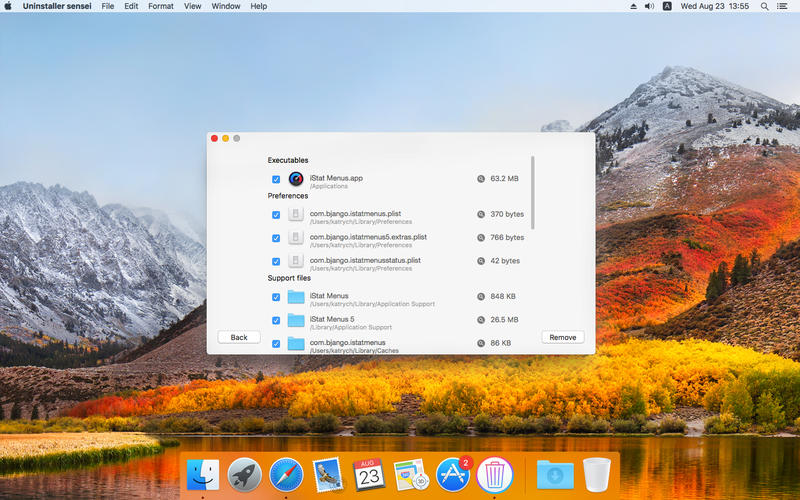Select the iStat Menus 5 folder name
Screen dimensions: 800x500
[x=332, y=319]
